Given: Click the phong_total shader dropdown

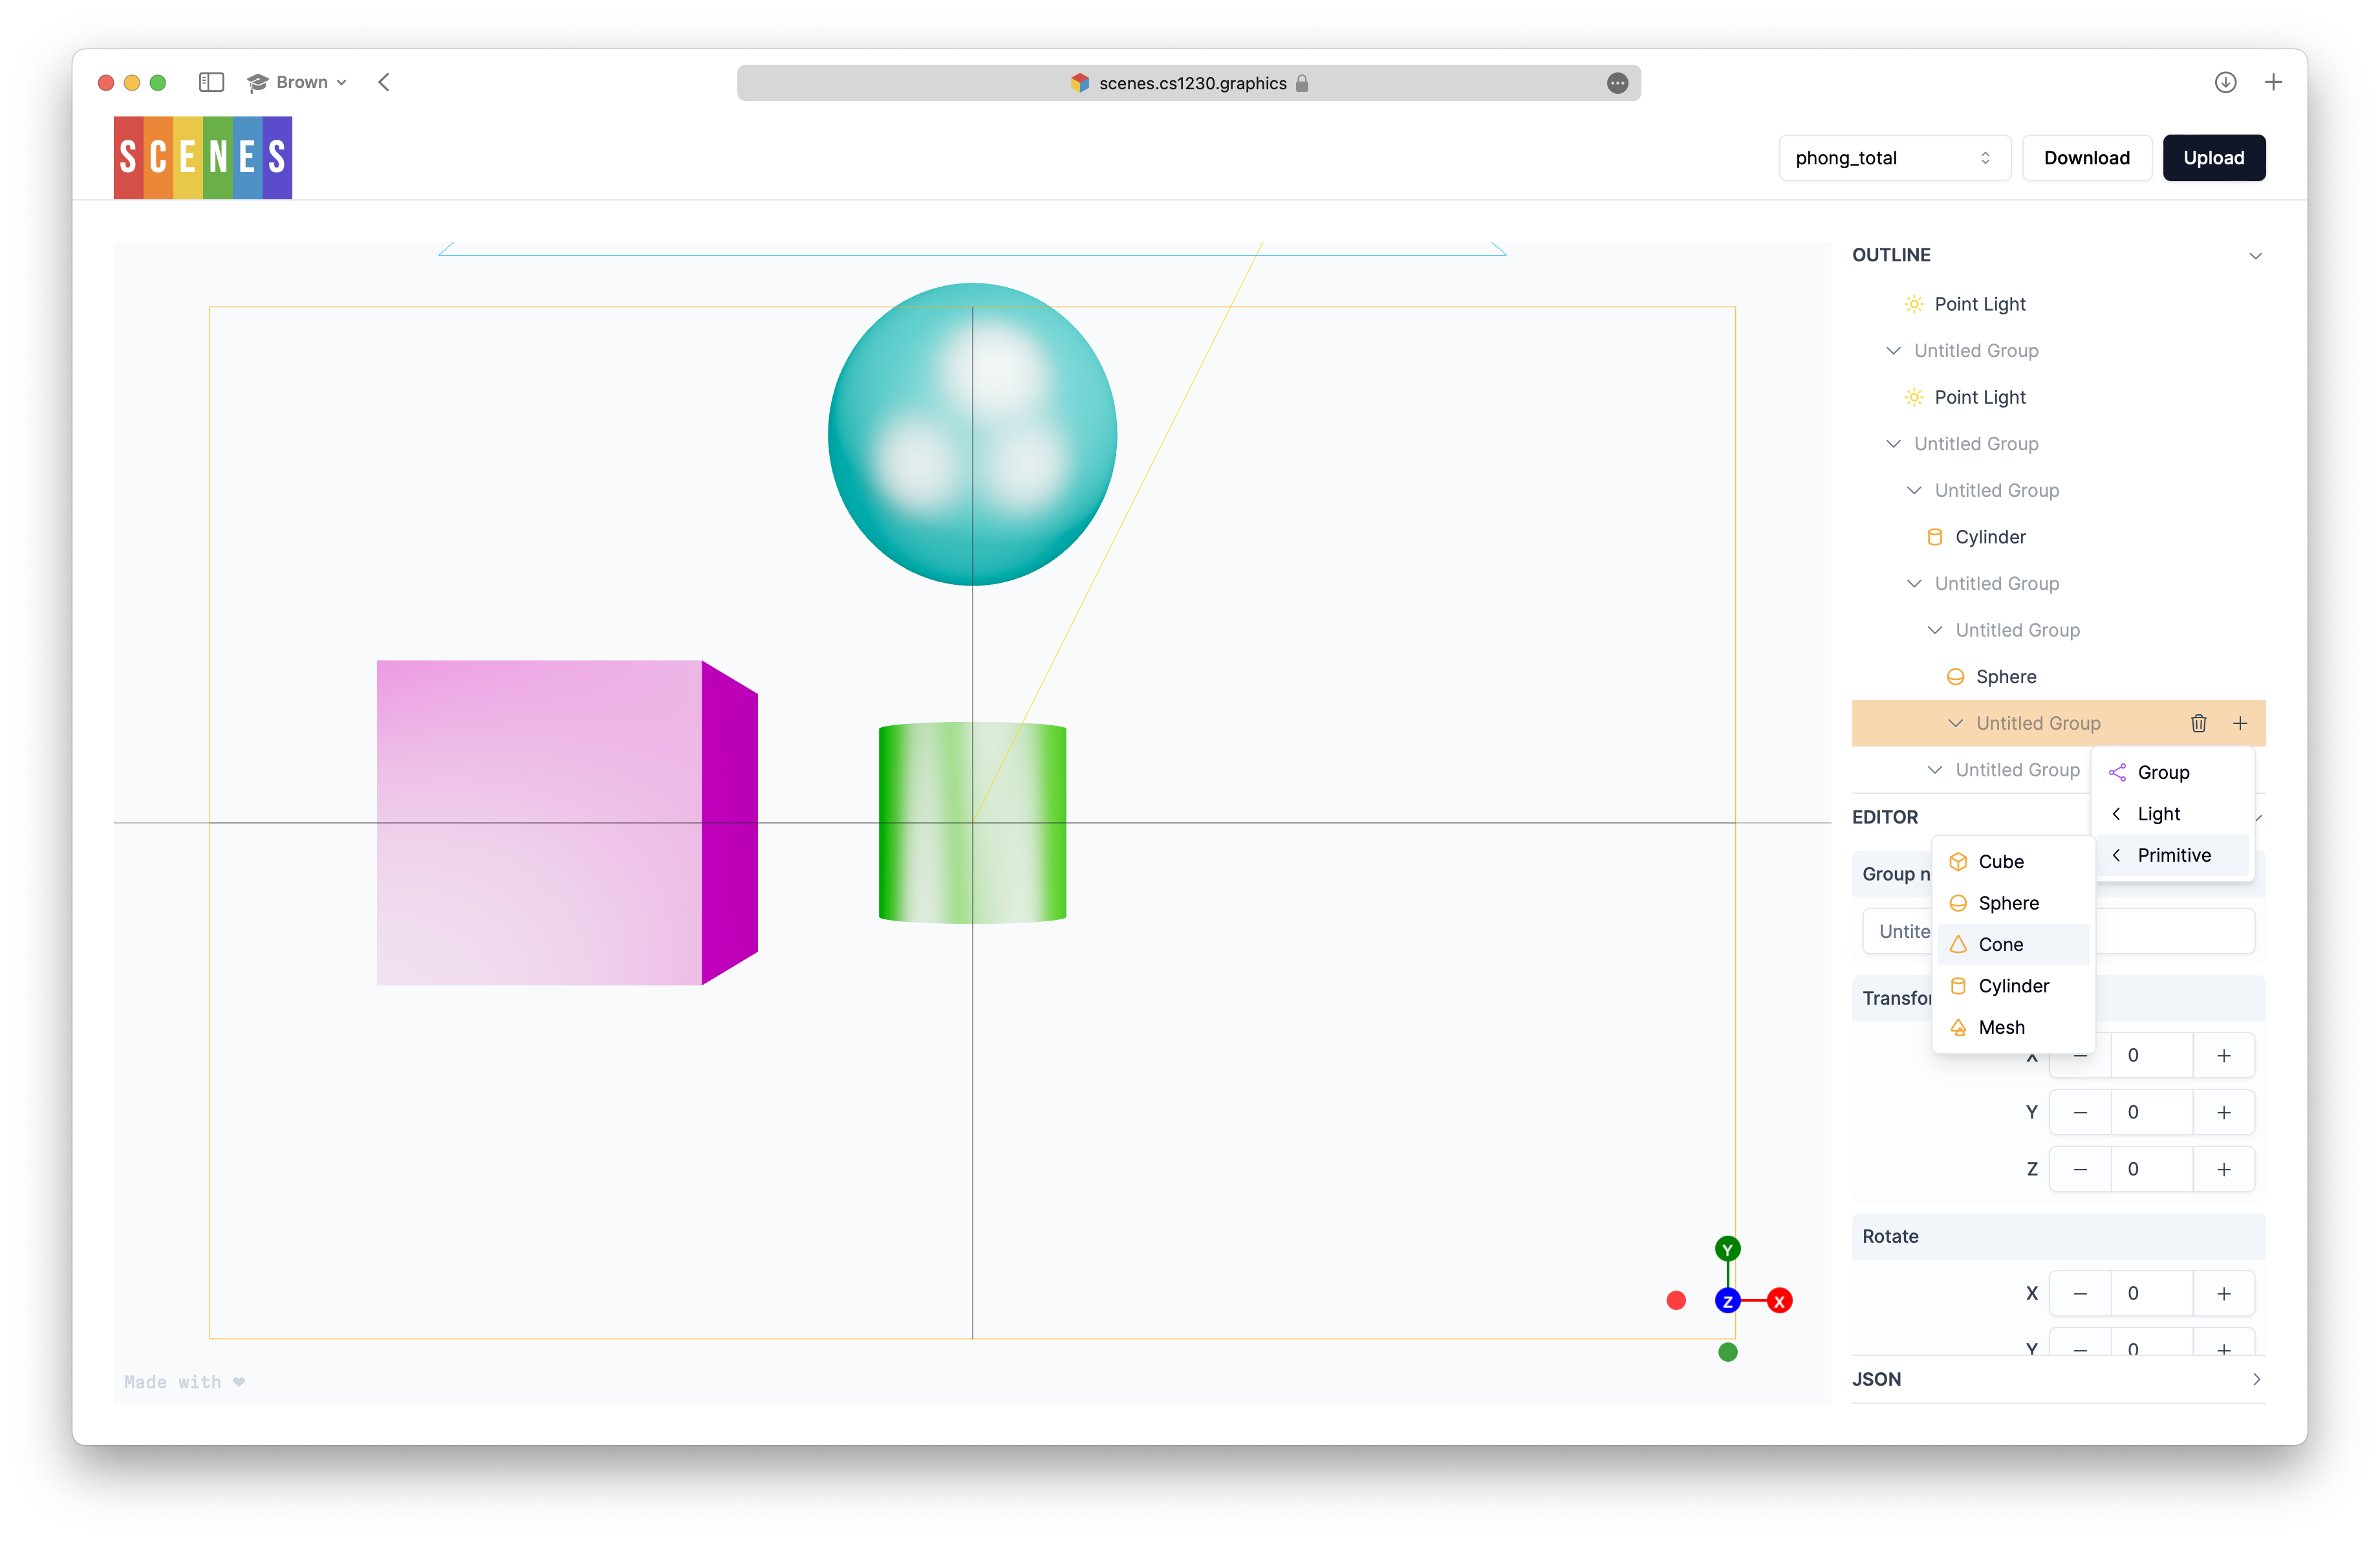Looking at the screenshot, I should point(1891,158).
